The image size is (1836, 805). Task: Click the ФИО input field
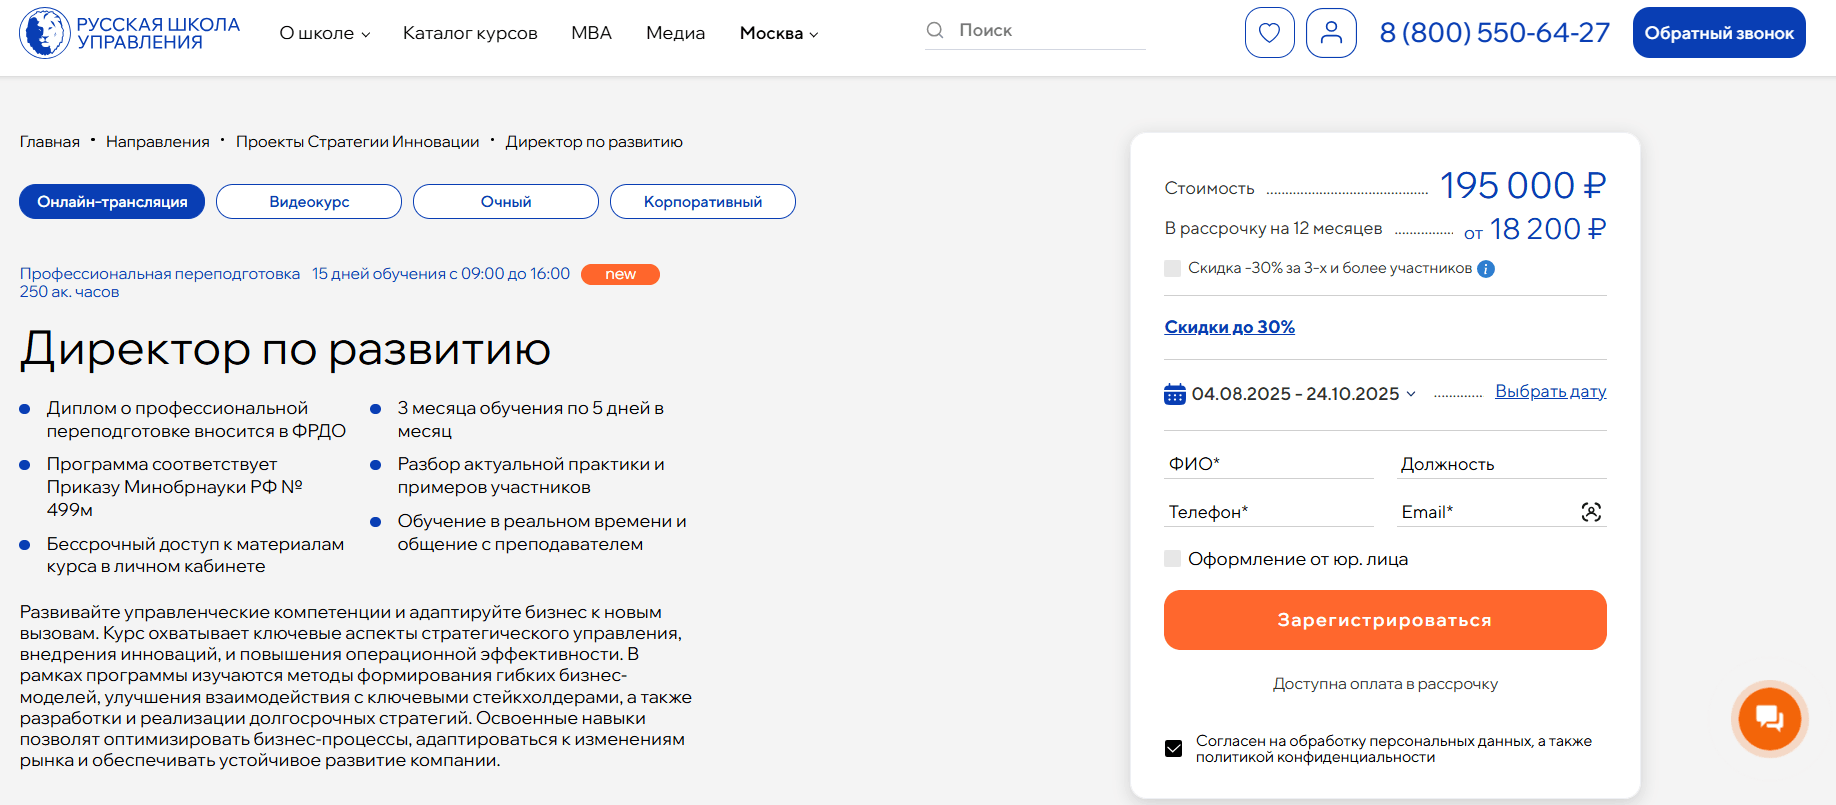[1268, 464]
